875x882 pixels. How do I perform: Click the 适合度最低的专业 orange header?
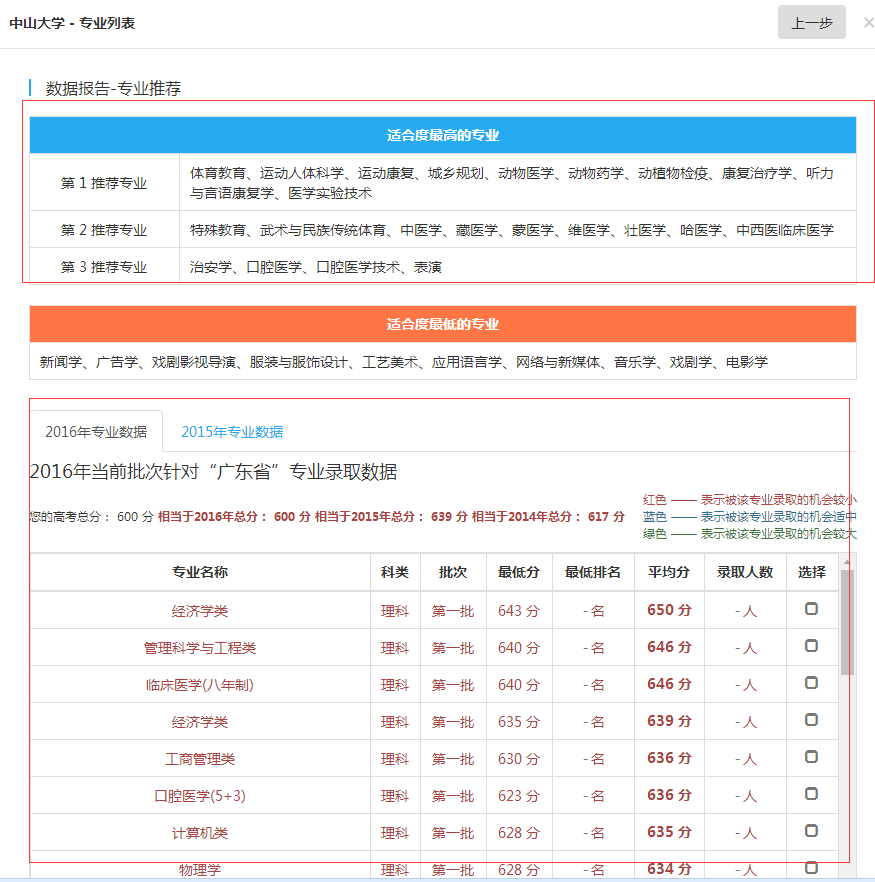pos(443,324)
